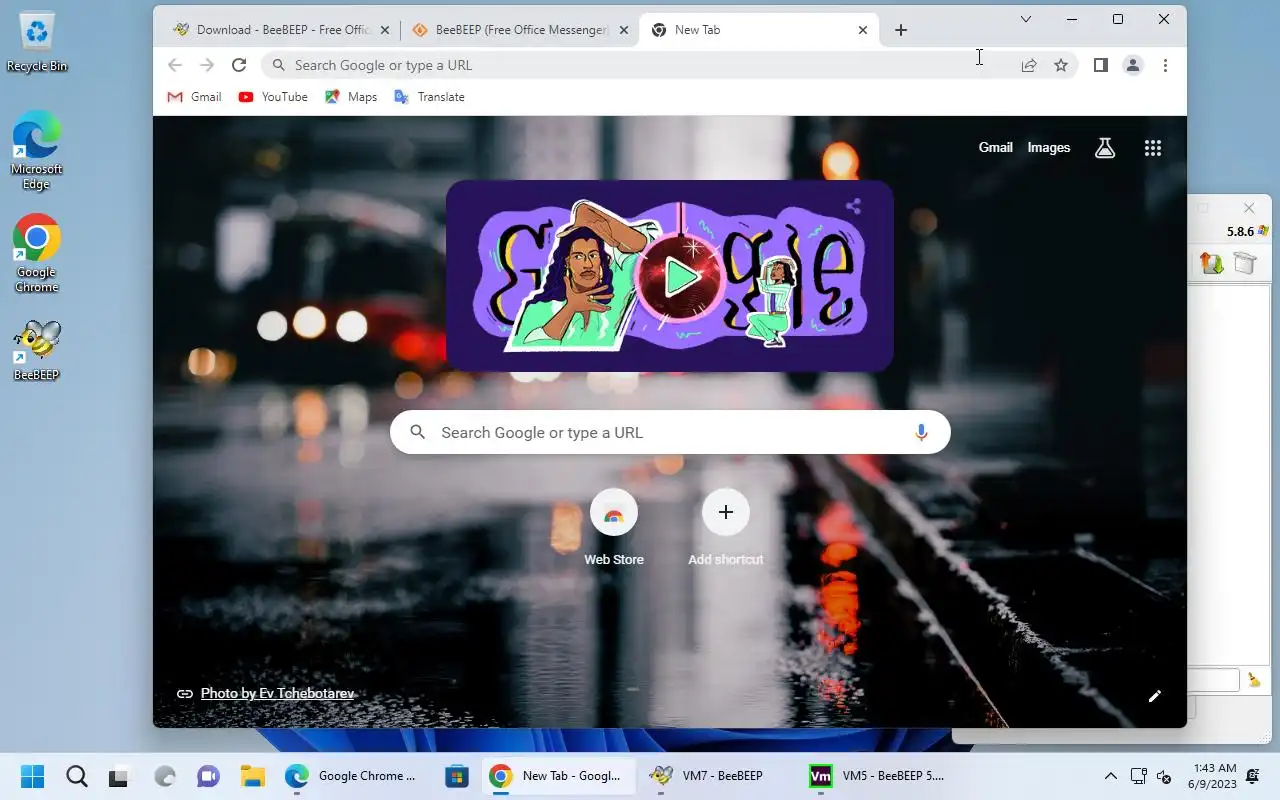Click broom clear icon in BeeBEEP window

pyautogui.click(x=1254, y=681)
